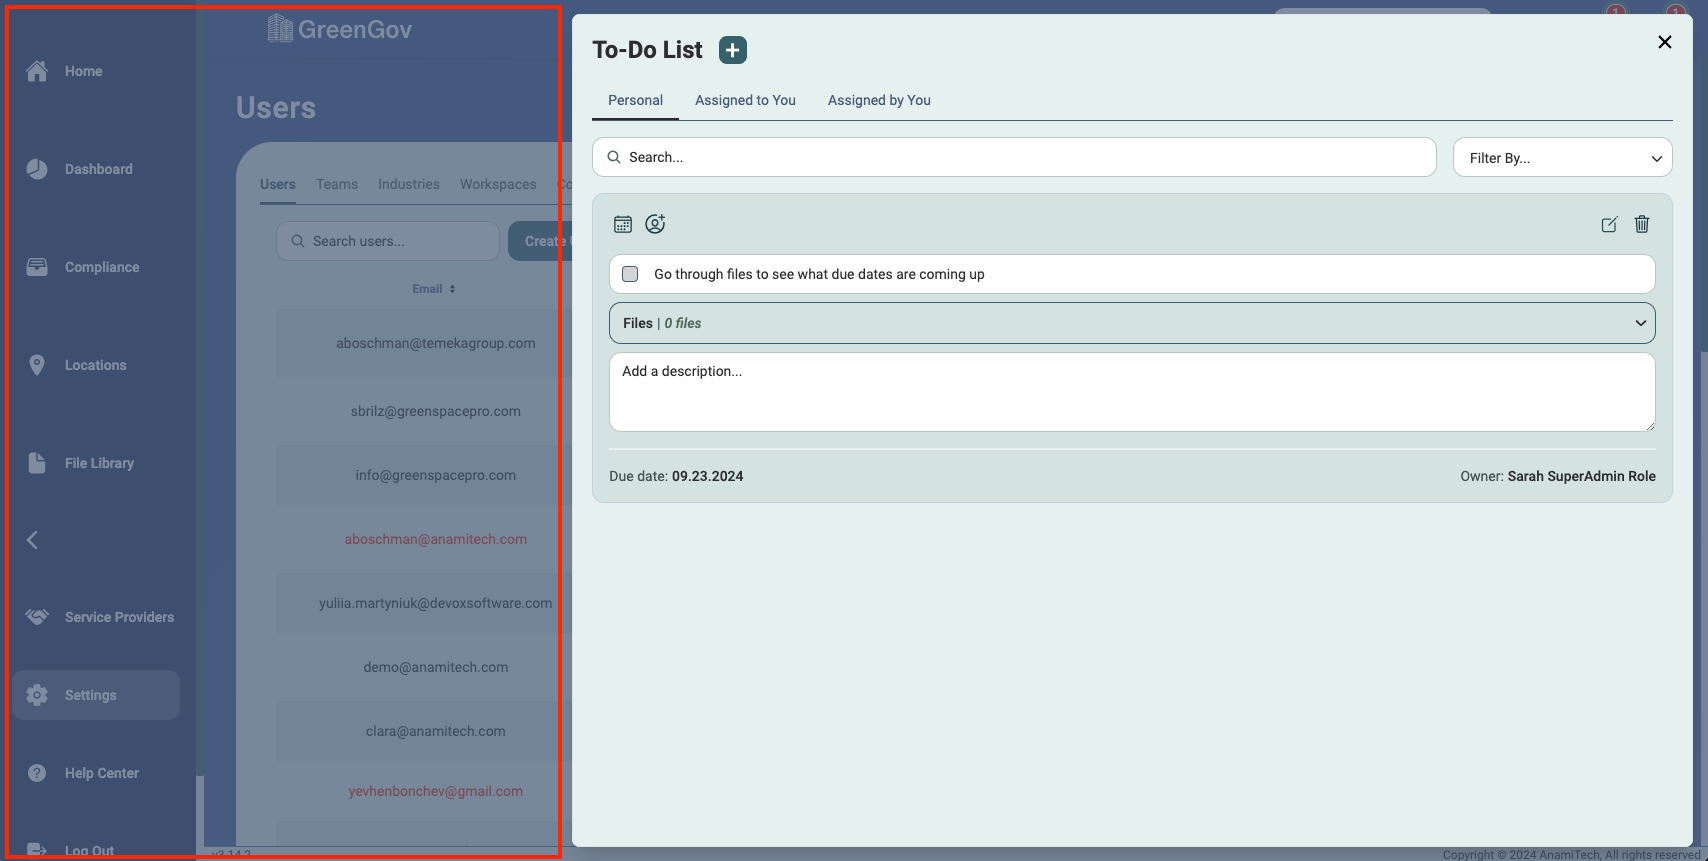Delete the to-do item with trash icon
Viewport: 1708px width, 861px height.
point(1642,224)
